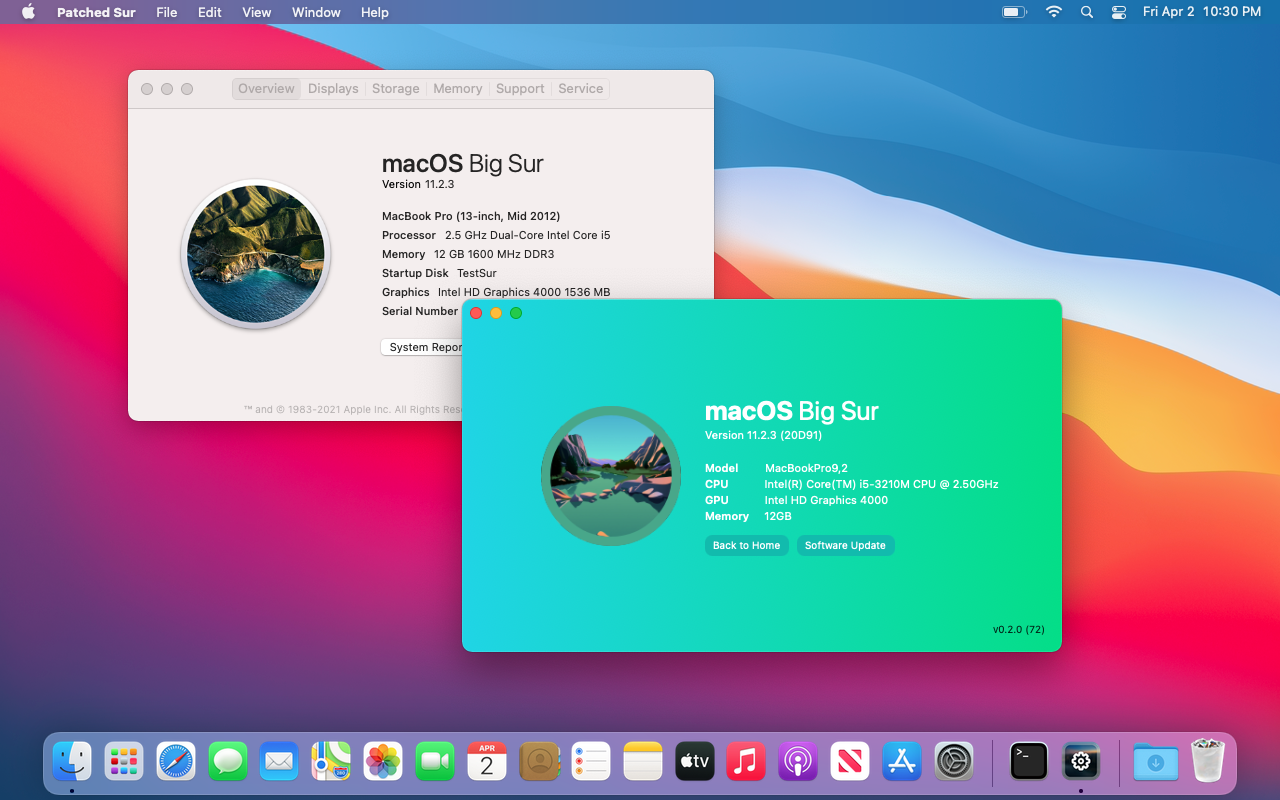Image resolution: width=1280 pixels, height=800 pixels.
Task: Click Software Update button in Patched Sur
Action: [x=845, y=545]
